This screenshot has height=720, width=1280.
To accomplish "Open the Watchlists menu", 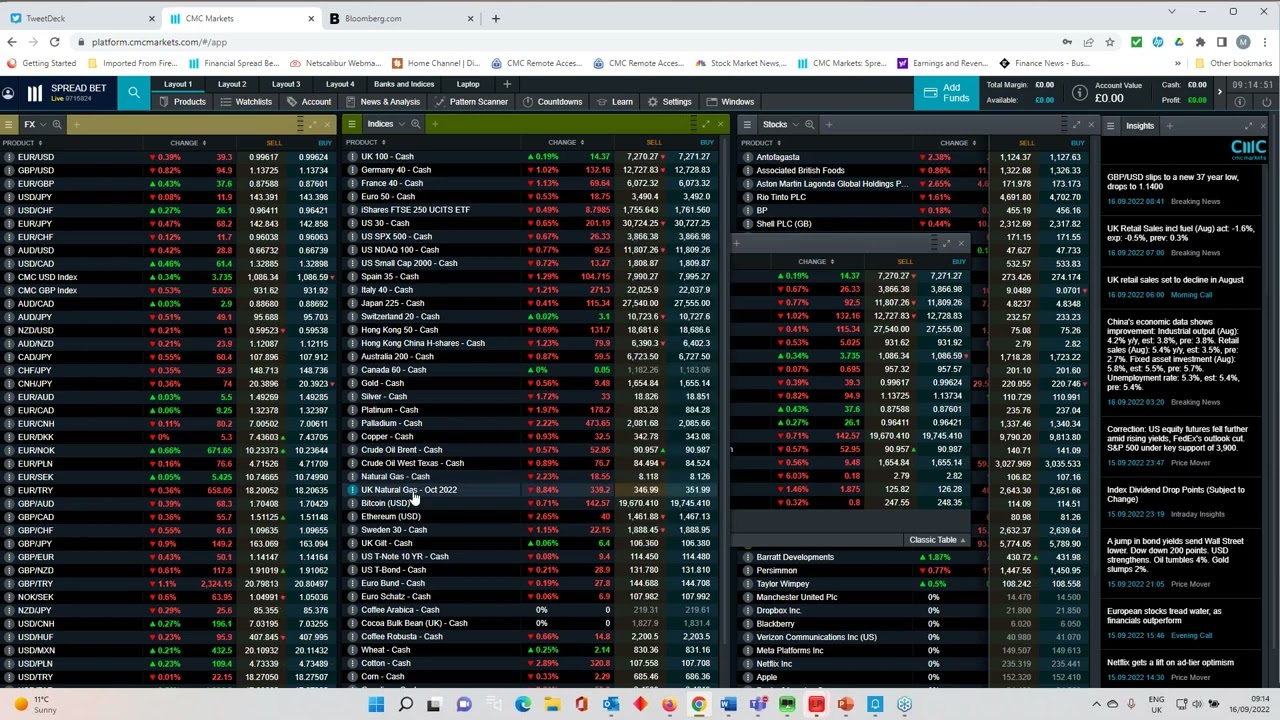I will pyautogui.click(x=246, y=102).
